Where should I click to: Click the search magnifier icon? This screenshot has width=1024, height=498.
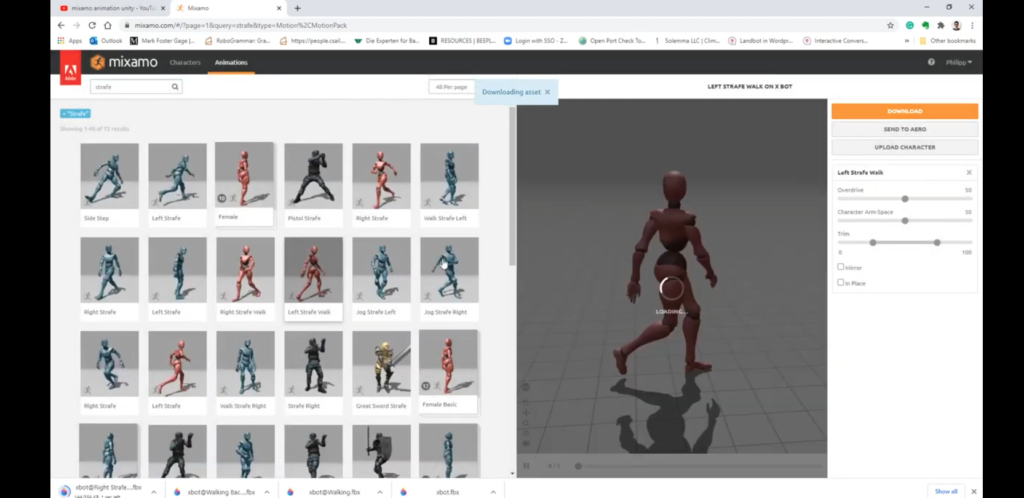point(176,87)
